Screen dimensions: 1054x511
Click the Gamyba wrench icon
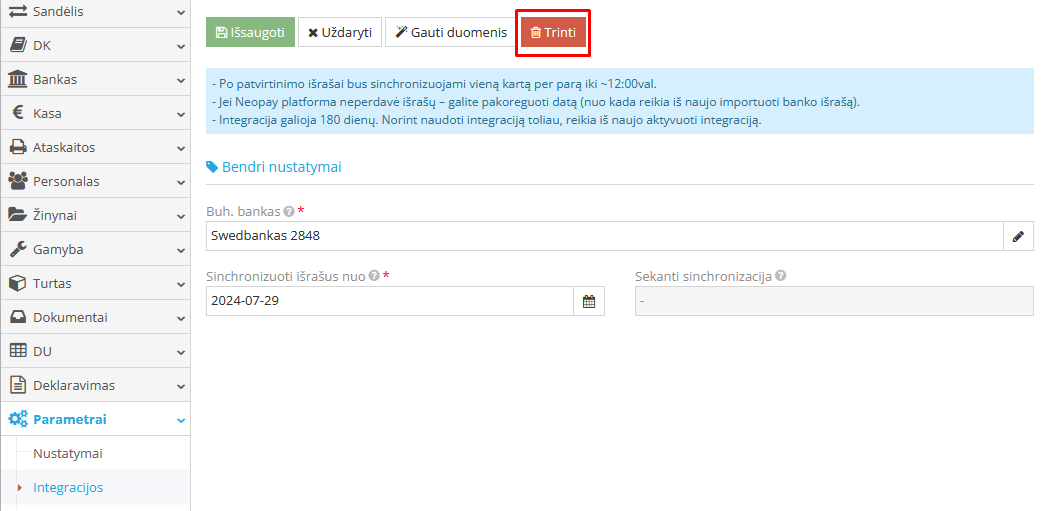18,249
